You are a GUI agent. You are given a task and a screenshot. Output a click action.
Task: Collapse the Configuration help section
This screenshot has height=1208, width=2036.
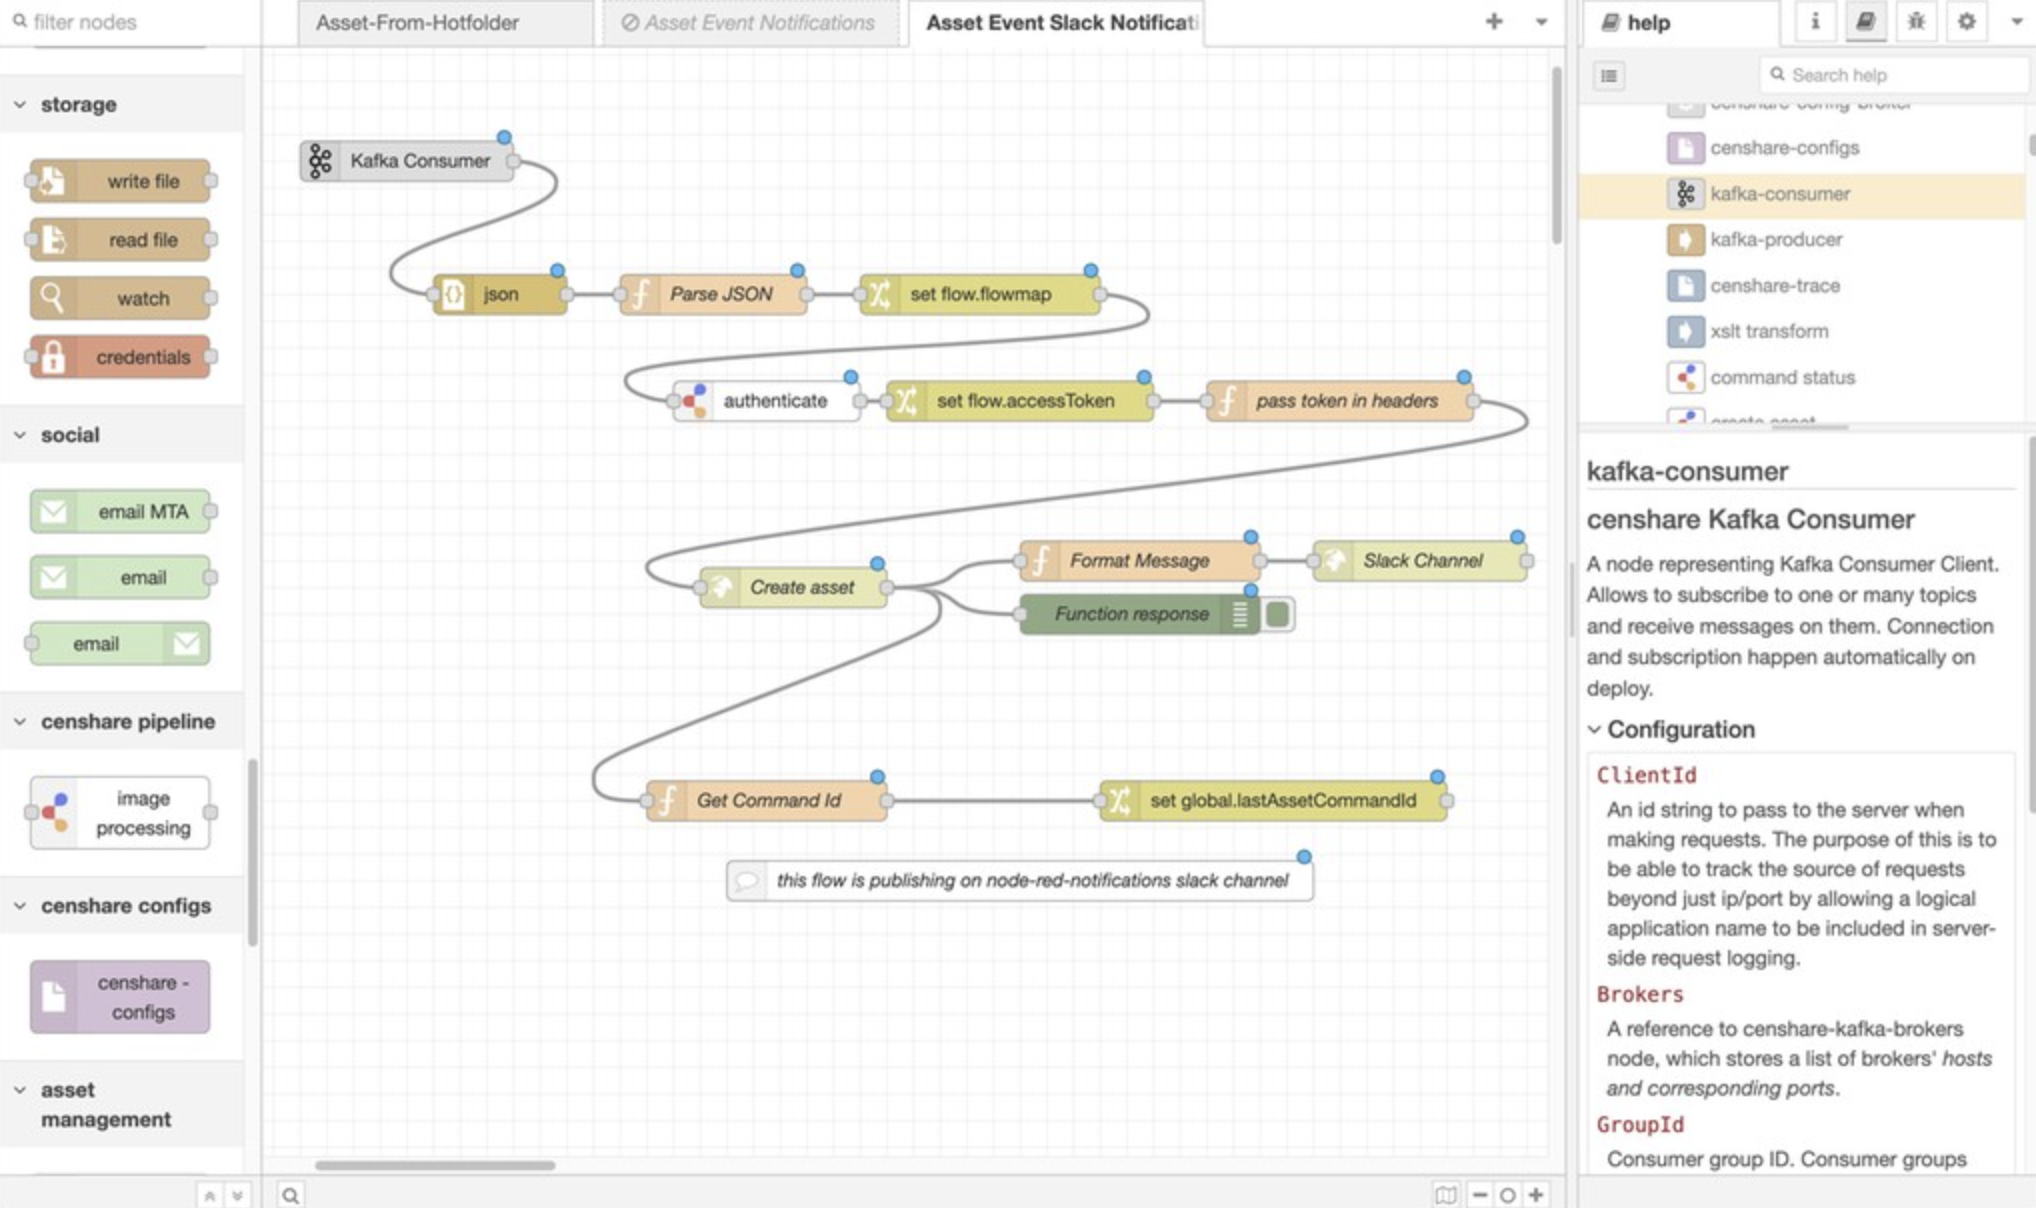tap(1594, 730)
